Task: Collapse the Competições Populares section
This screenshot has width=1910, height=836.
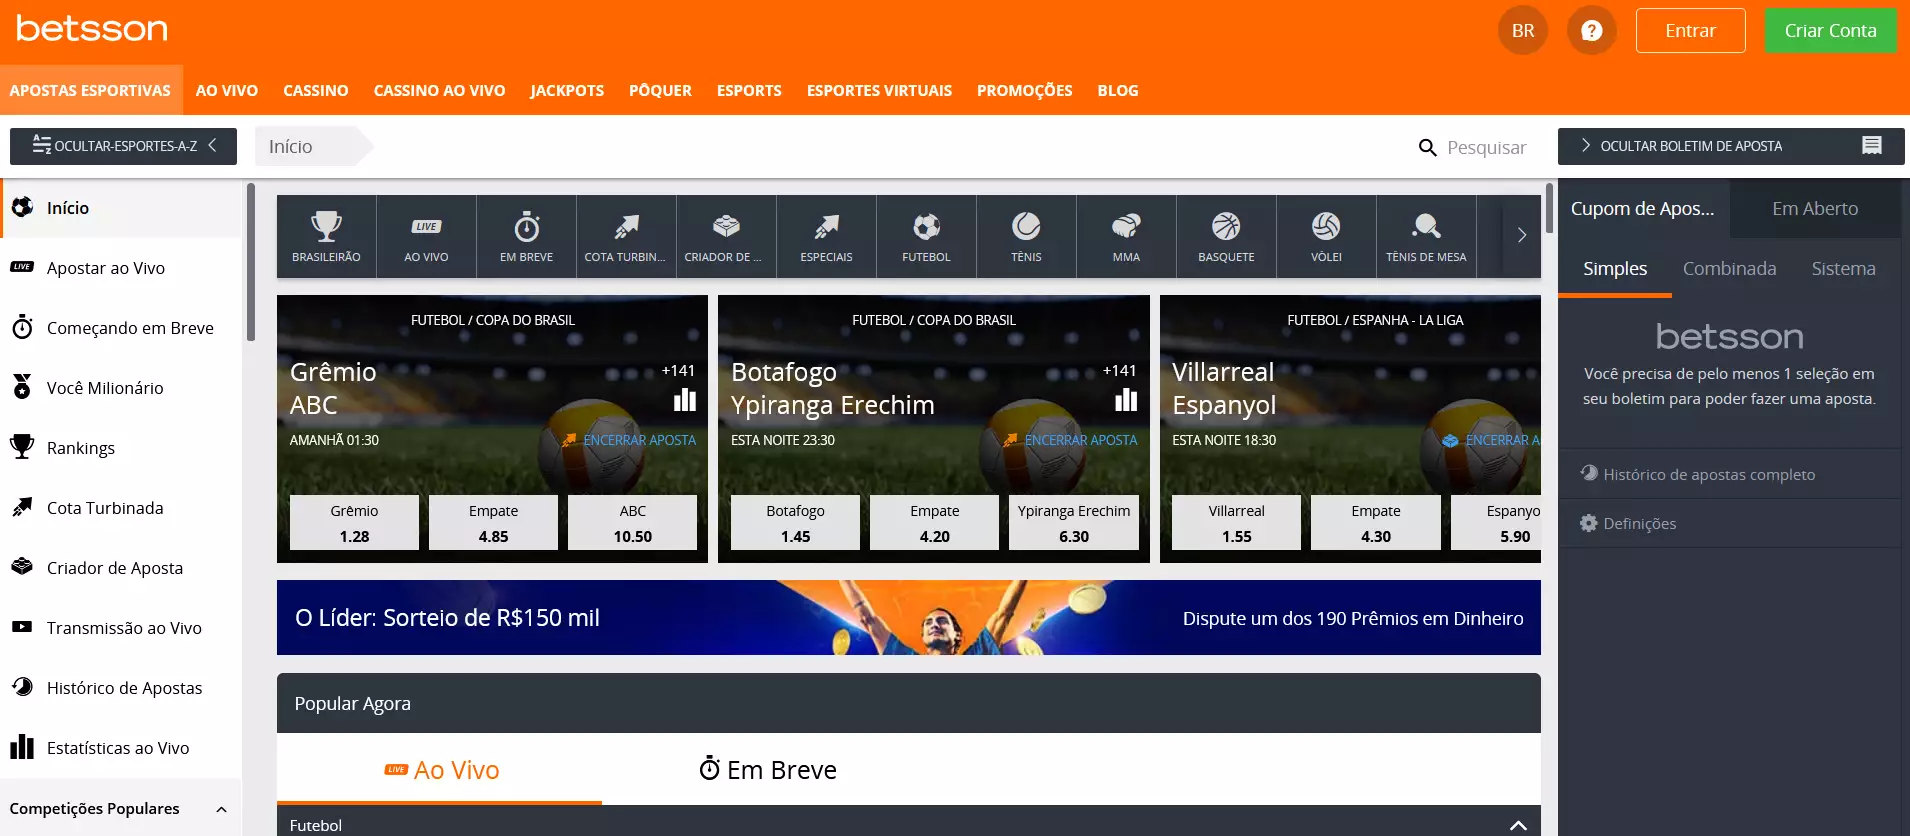Action: tap(221, 809)
